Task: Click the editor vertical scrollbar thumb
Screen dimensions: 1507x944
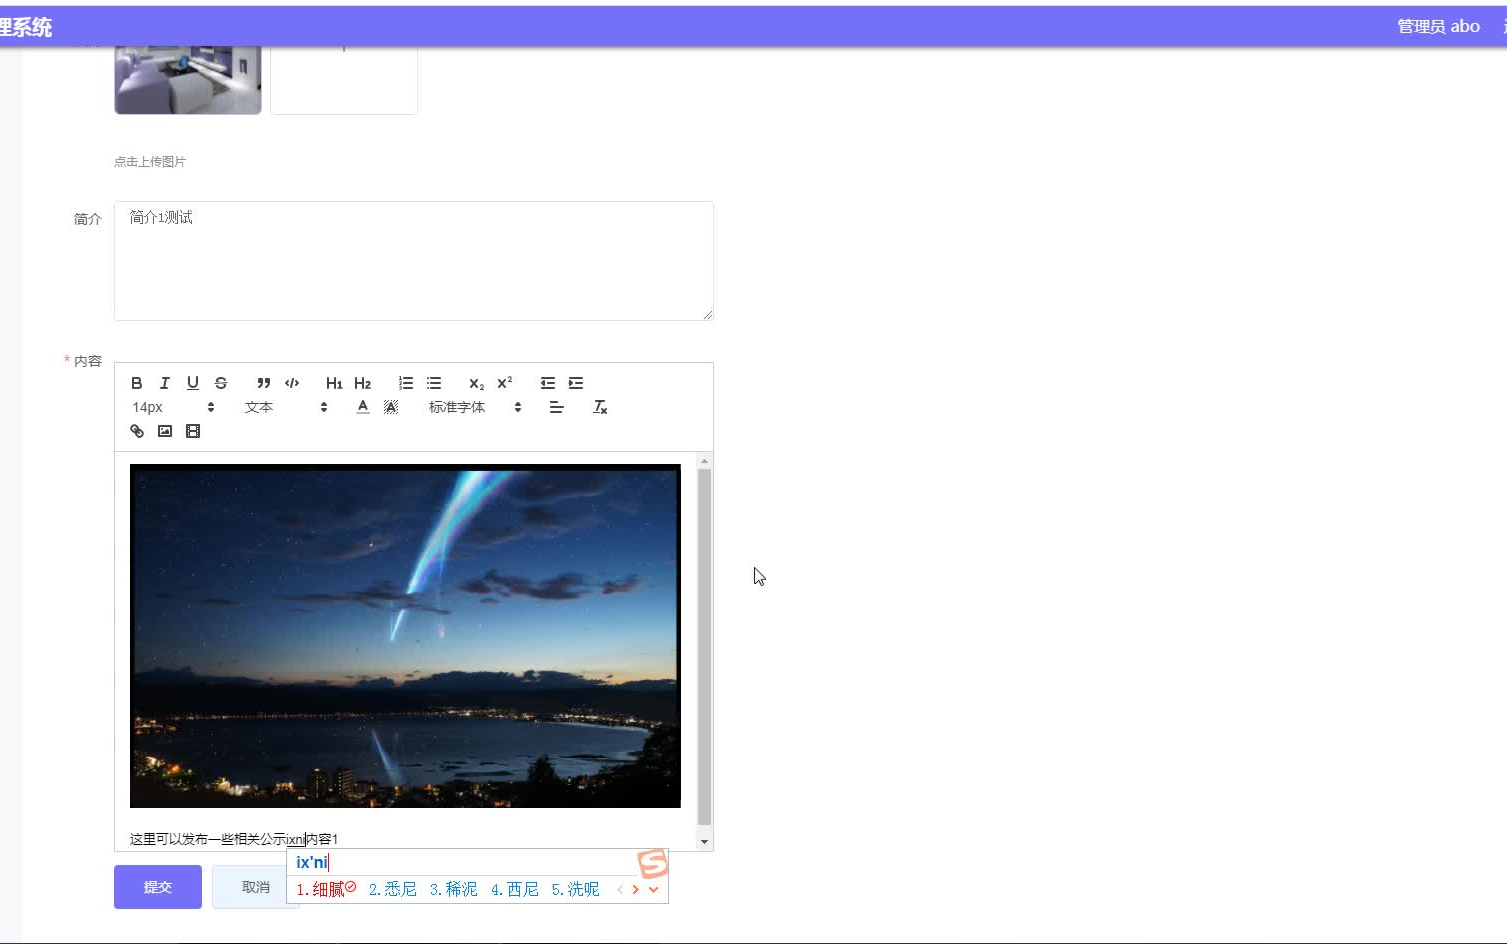Action: (704, 646)
